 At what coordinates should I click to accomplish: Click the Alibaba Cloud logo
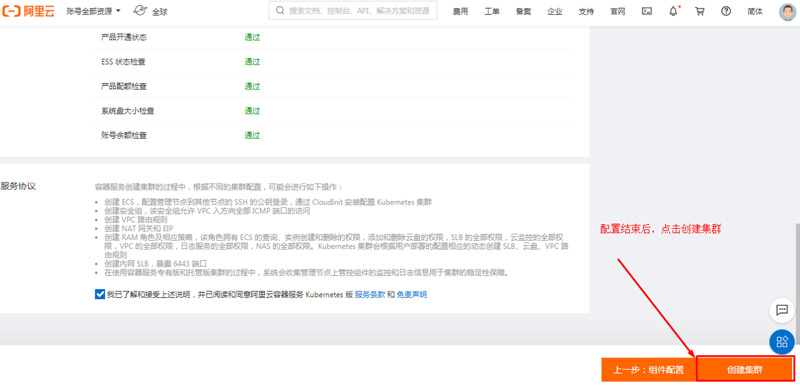29,11
